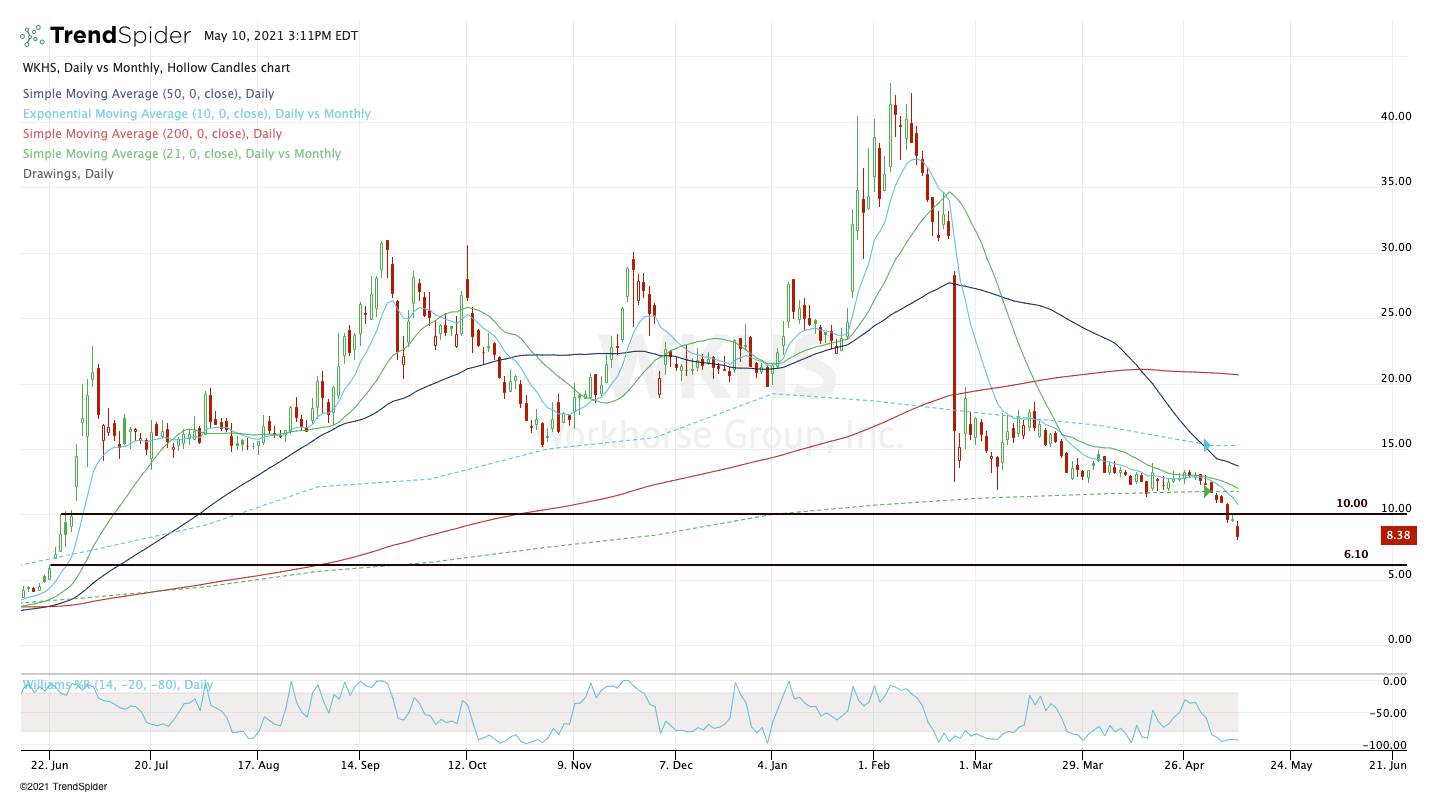Click the Workhorse Group watermark text

[725, 436]
